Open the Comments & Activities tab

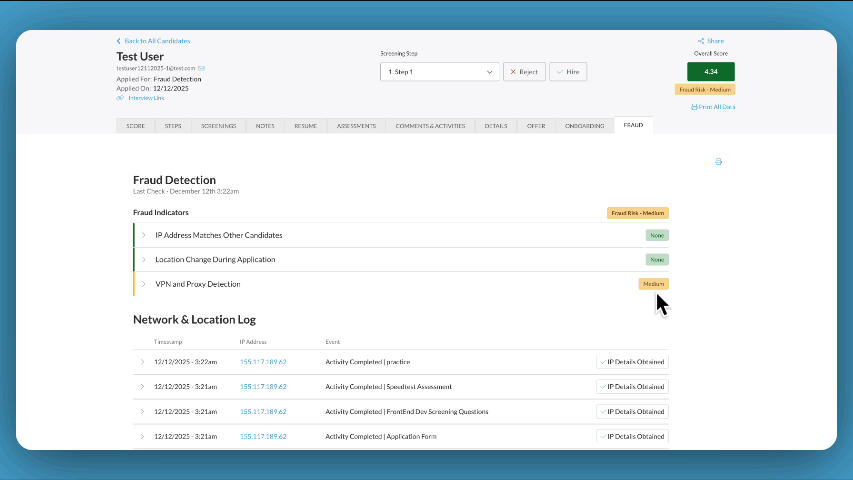coord(429,126)
